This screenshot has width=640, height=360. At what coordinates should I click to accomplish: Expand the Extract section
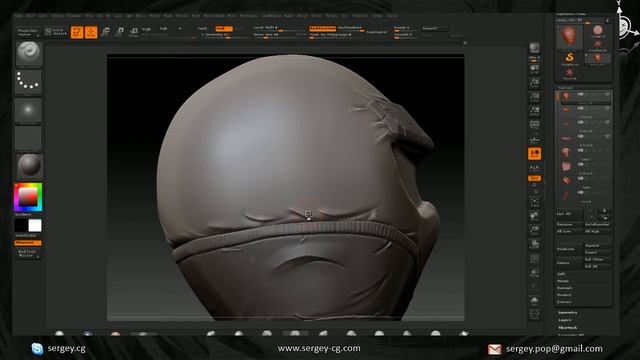coord(564,302)
